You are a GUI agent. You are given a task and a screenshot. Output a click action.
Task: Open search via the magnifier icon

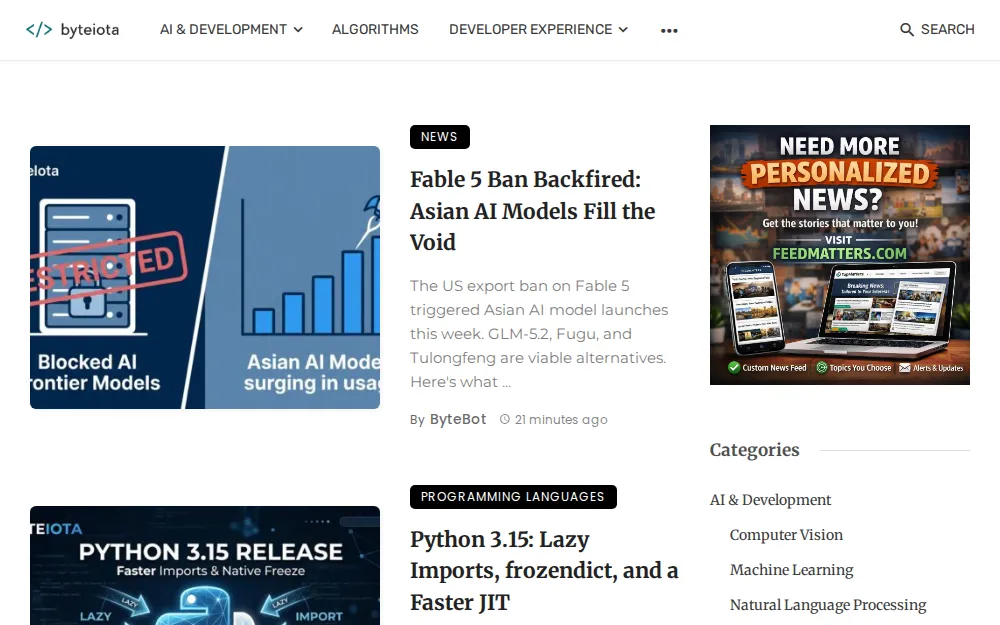[906, 29]
